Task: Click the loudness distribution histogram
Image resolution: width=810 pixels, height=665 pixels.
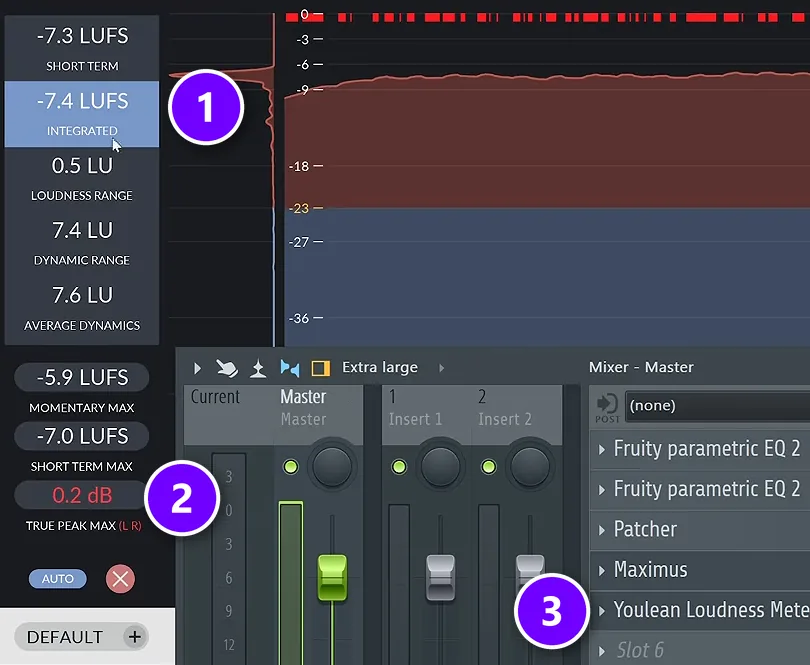Action: [x=222, y=181]
